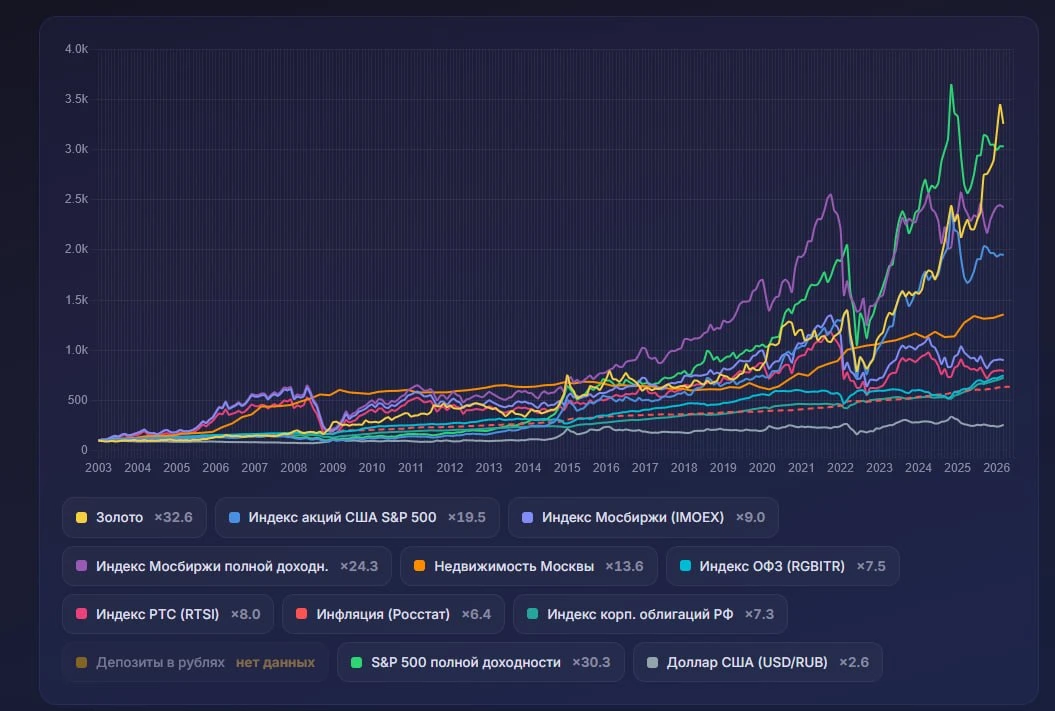Screen dimensions: 1055x711
Task: Click the ×19.5 multiplier value
Action: tap(466, 517)
